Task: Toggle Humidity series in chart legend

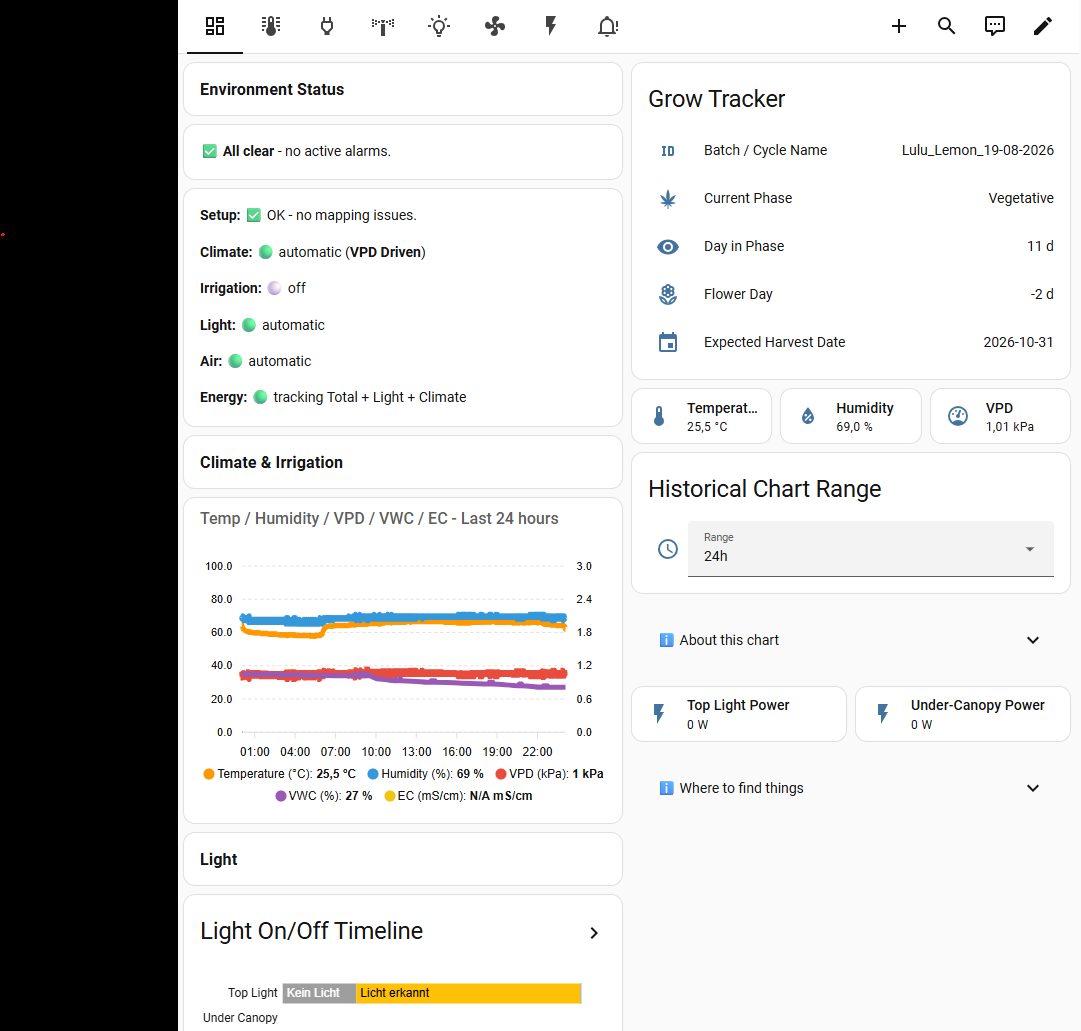Action: pyautogui.click(x=425, y=774)
